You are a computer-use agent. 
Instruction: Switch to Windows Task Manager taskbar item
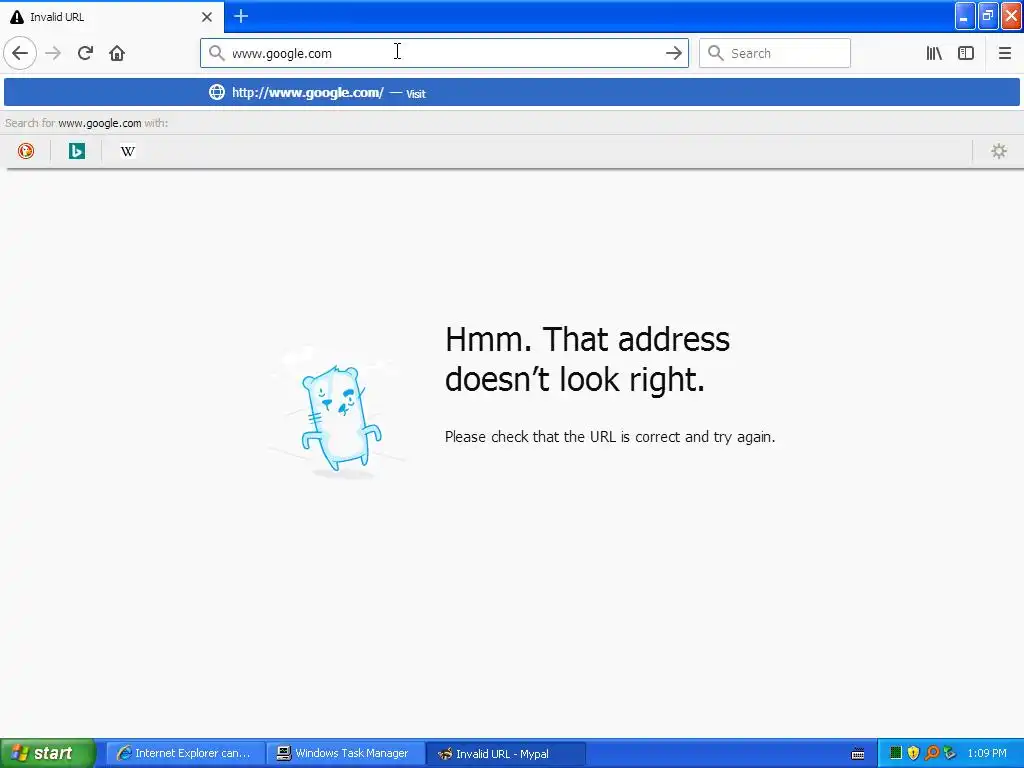345,754
